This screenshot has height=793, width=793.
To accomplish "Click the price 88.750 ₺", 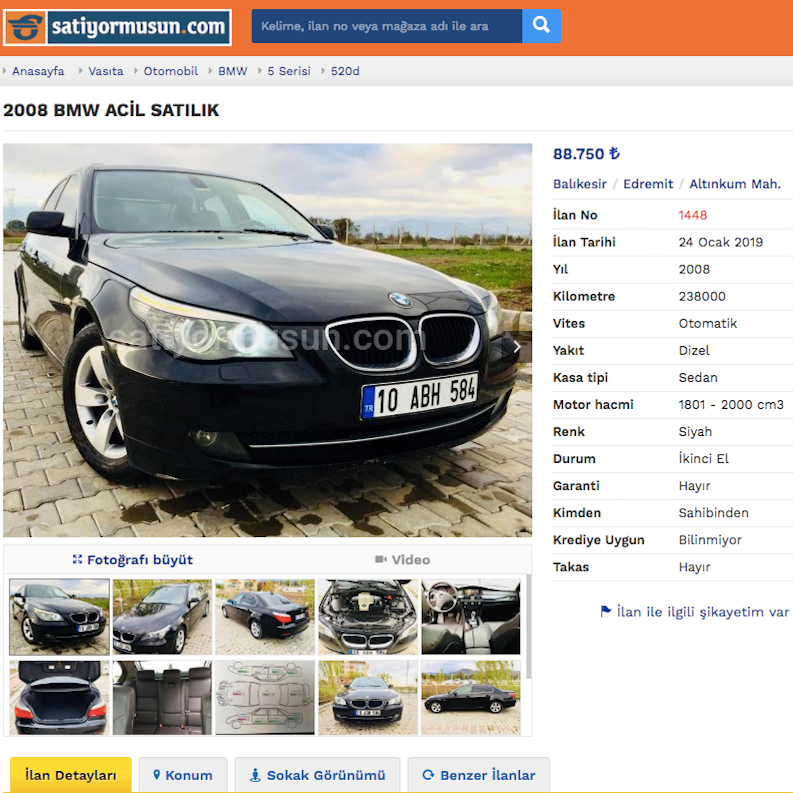I will pos(586,154).
